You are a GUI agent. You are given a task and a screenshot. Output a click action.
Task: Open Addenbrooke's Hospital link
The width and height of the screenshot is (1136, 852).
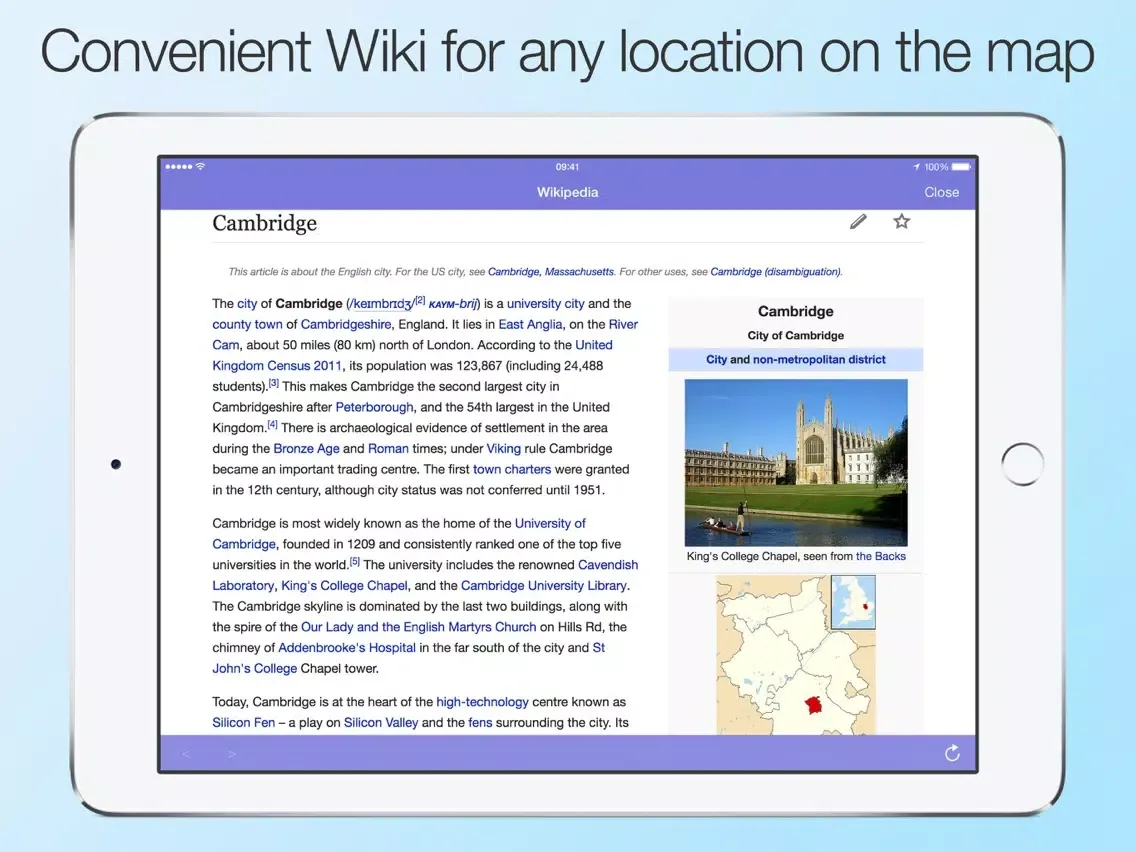pyautogui.click(x=347, y=648)
